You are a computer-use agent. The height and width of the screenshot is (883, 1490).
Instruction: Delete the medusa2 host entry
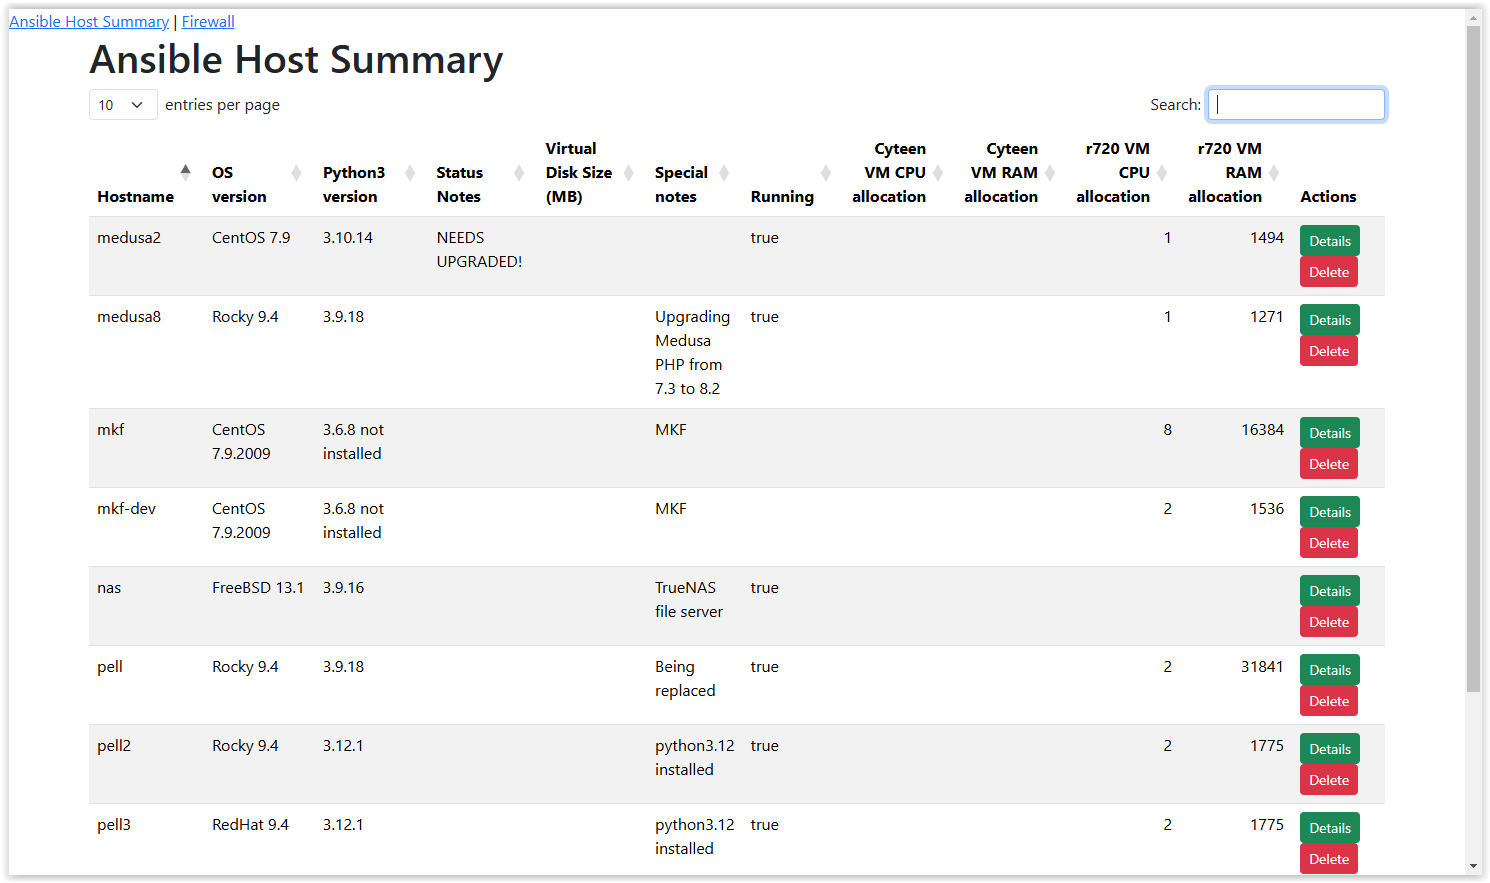click(1328, 272)
